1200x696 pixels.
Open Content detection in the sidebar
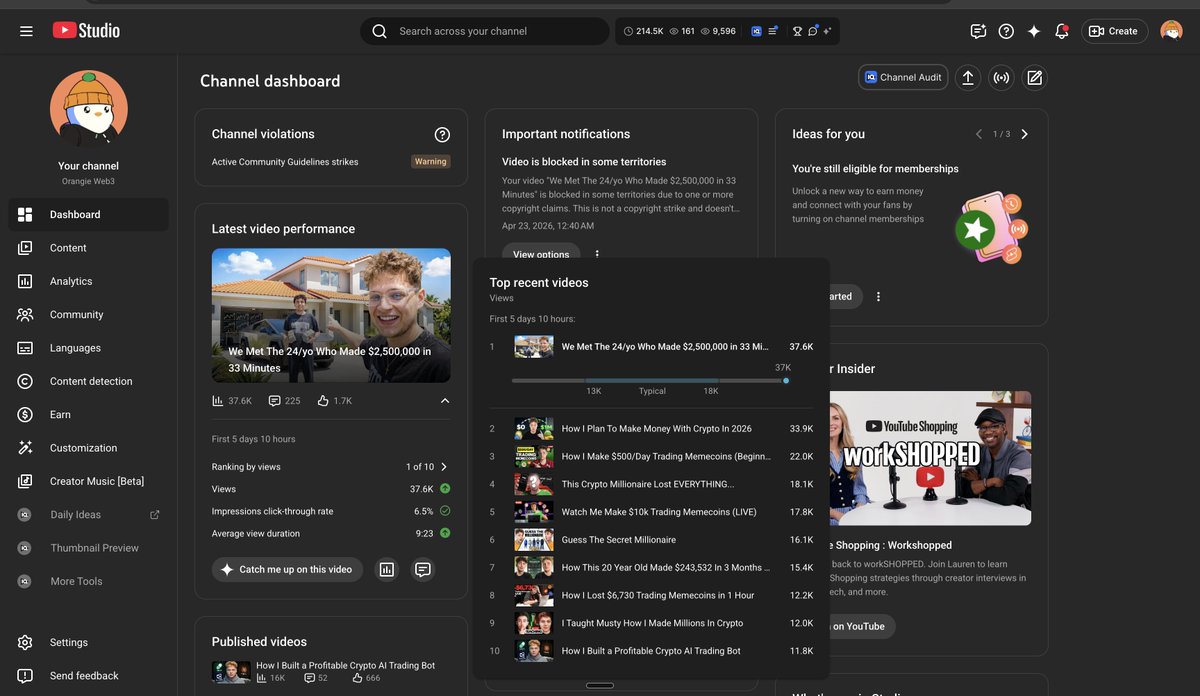pos(89,381)
